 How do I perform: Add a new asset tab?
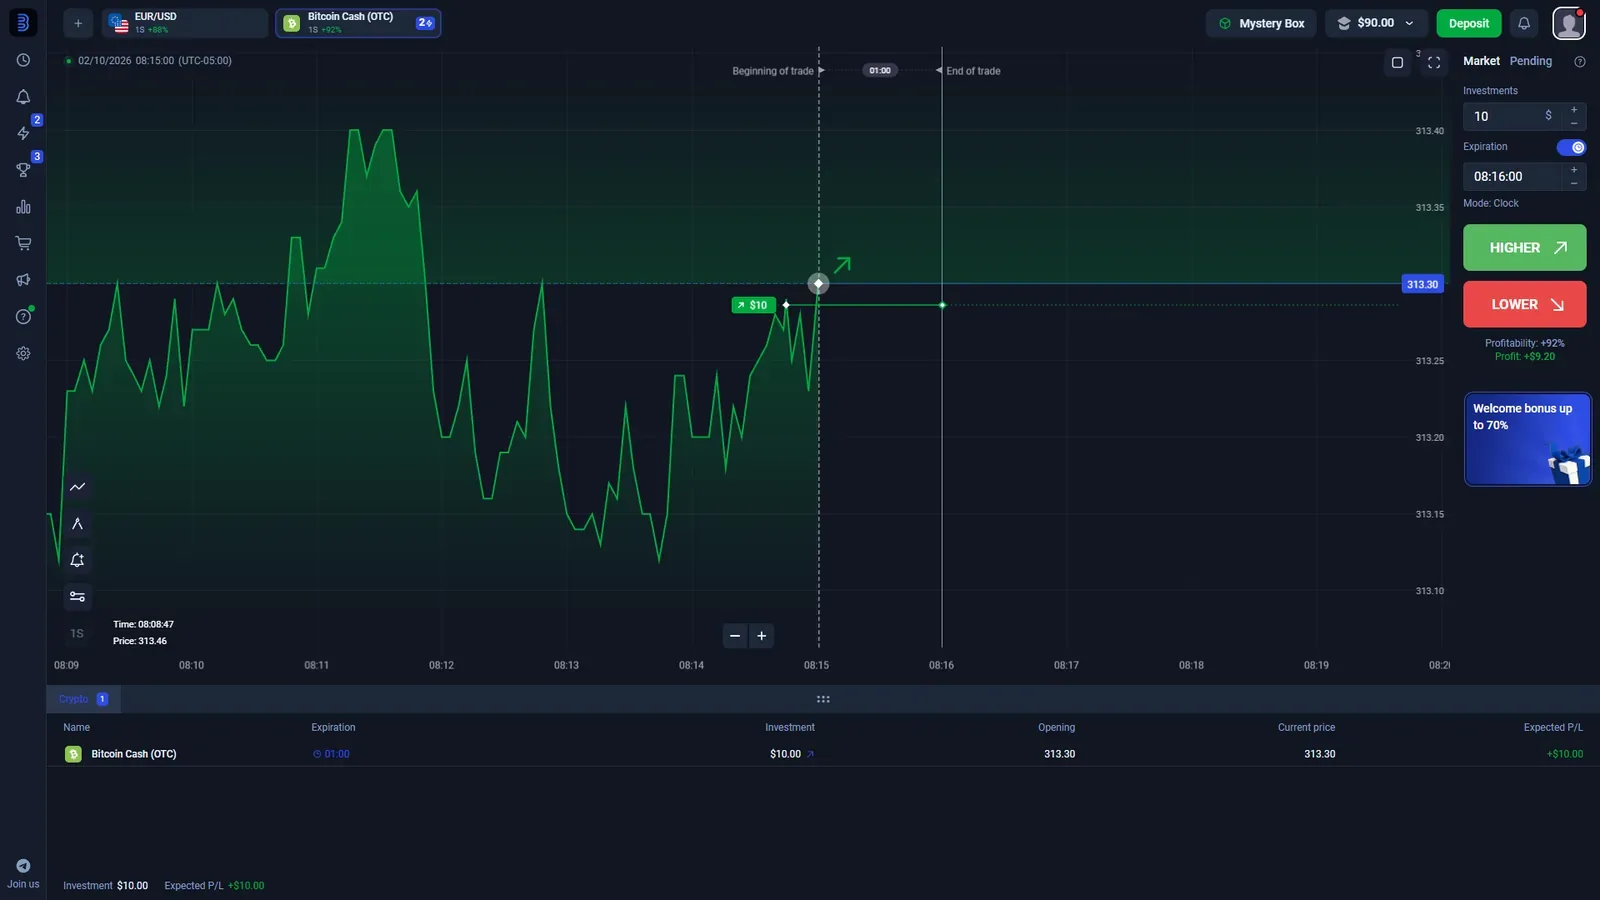(78, 23)
